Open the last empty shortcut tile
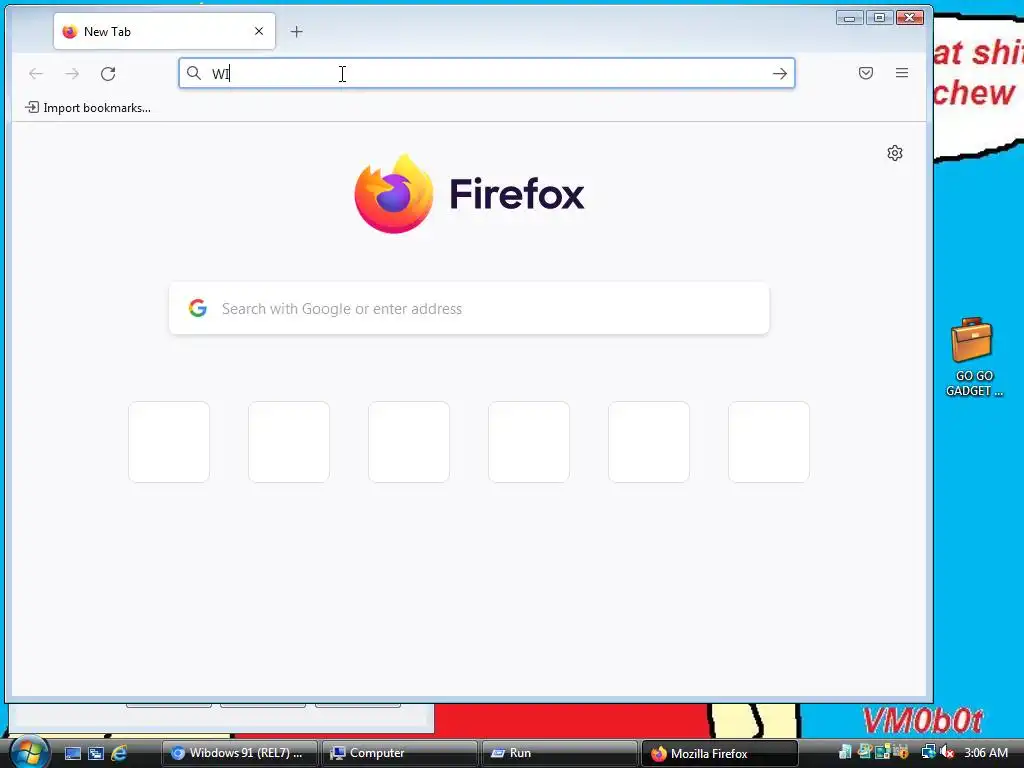Image resolution: width=1024 pixels, height=768 pixels. click(x=769, y=442)
